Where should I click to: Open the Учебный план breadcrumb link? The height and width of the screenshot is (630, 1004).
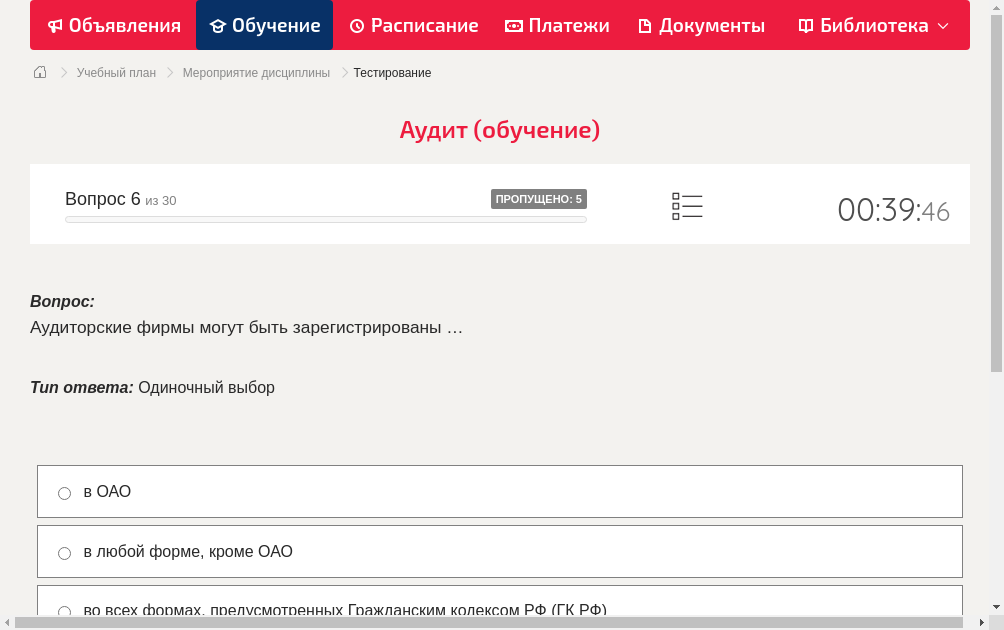(116, 72)
